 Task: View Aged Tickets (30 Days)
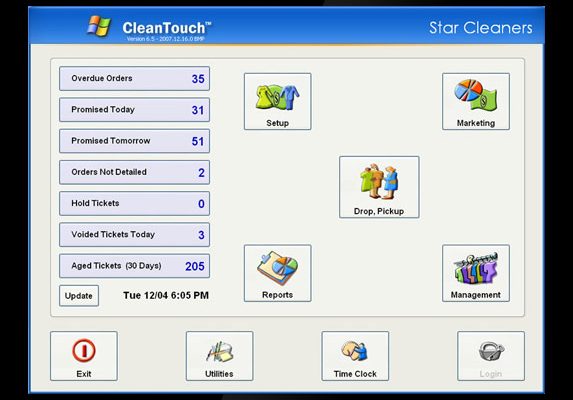pos(134,266)
